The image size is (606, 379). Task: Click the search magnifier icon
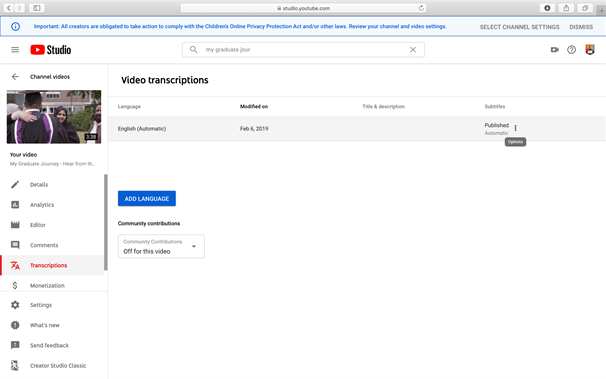click(x=194, y=49)
